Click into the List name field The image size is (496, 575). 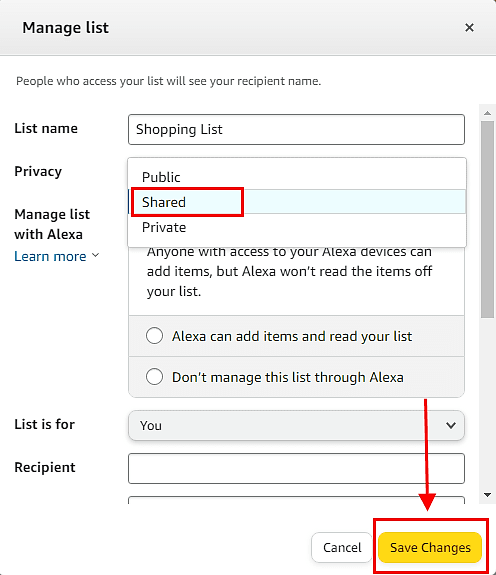pyautogui.click(x=296, y=129)
